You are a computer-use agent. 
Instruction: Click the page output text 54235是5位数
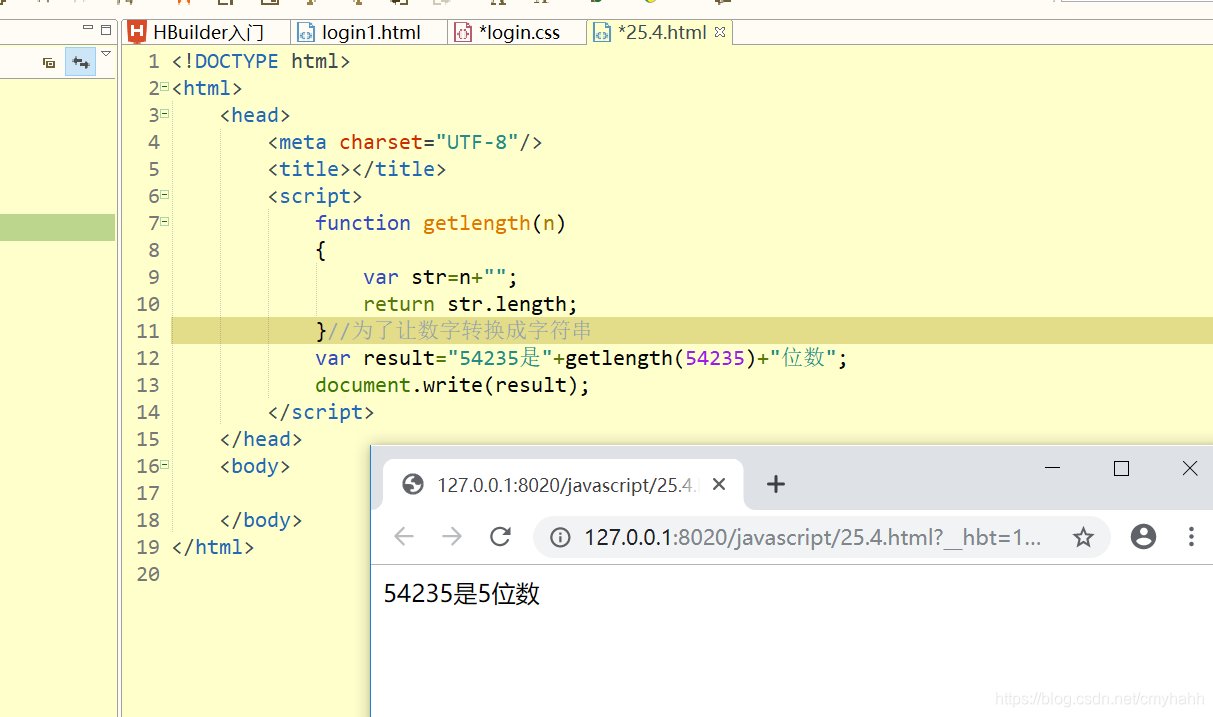tap(462, 594)
